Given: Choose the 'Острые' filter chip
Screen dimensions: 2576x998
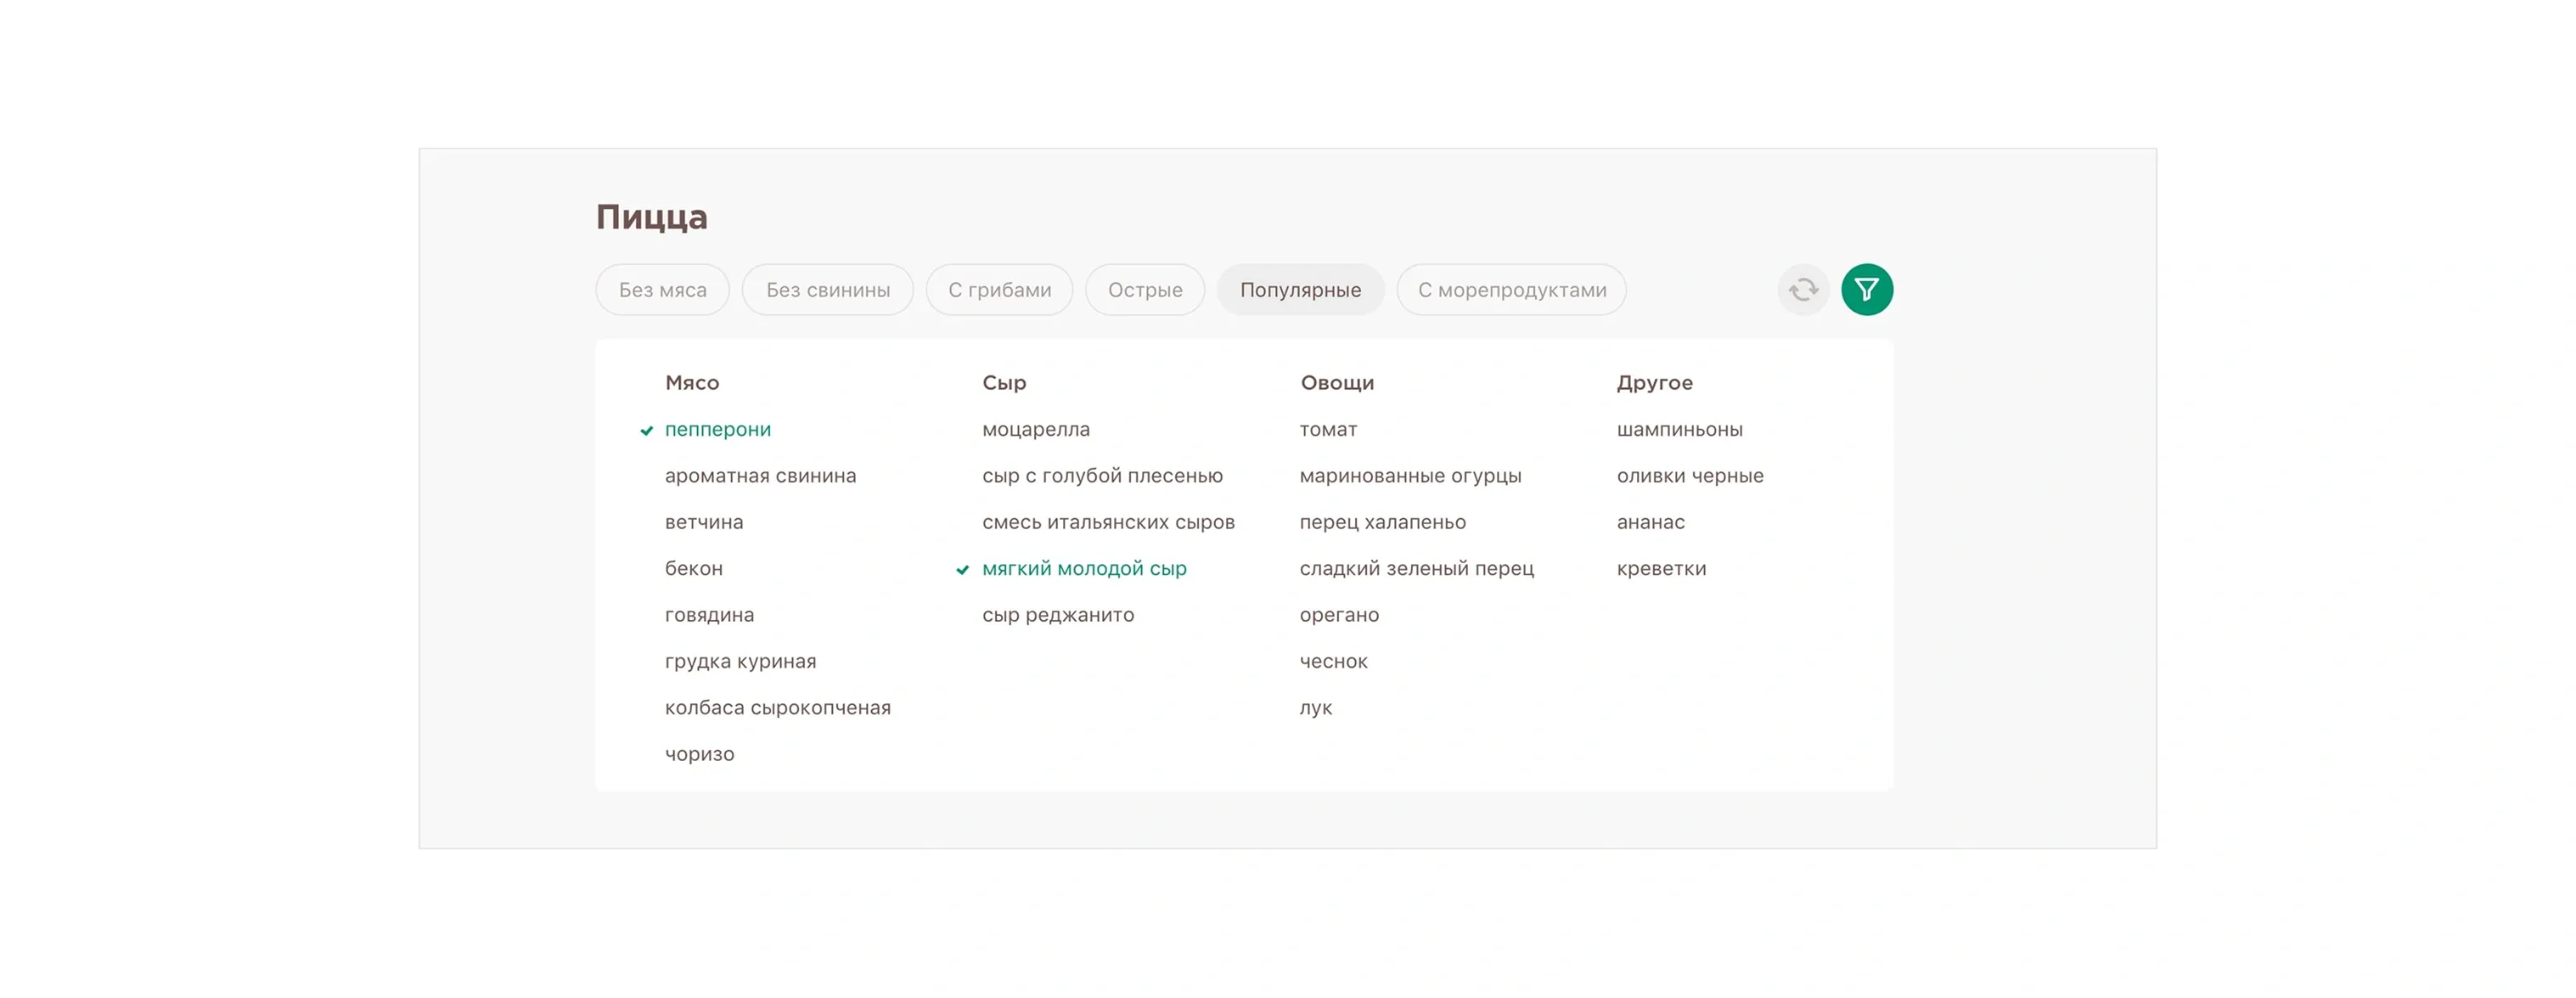Looking at the screenshot, I should click(1145, 290).
